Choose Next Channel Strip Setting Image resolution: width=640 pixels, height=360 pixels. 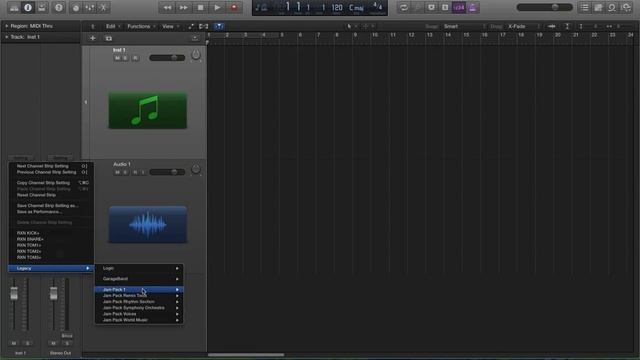pos(51,166)
